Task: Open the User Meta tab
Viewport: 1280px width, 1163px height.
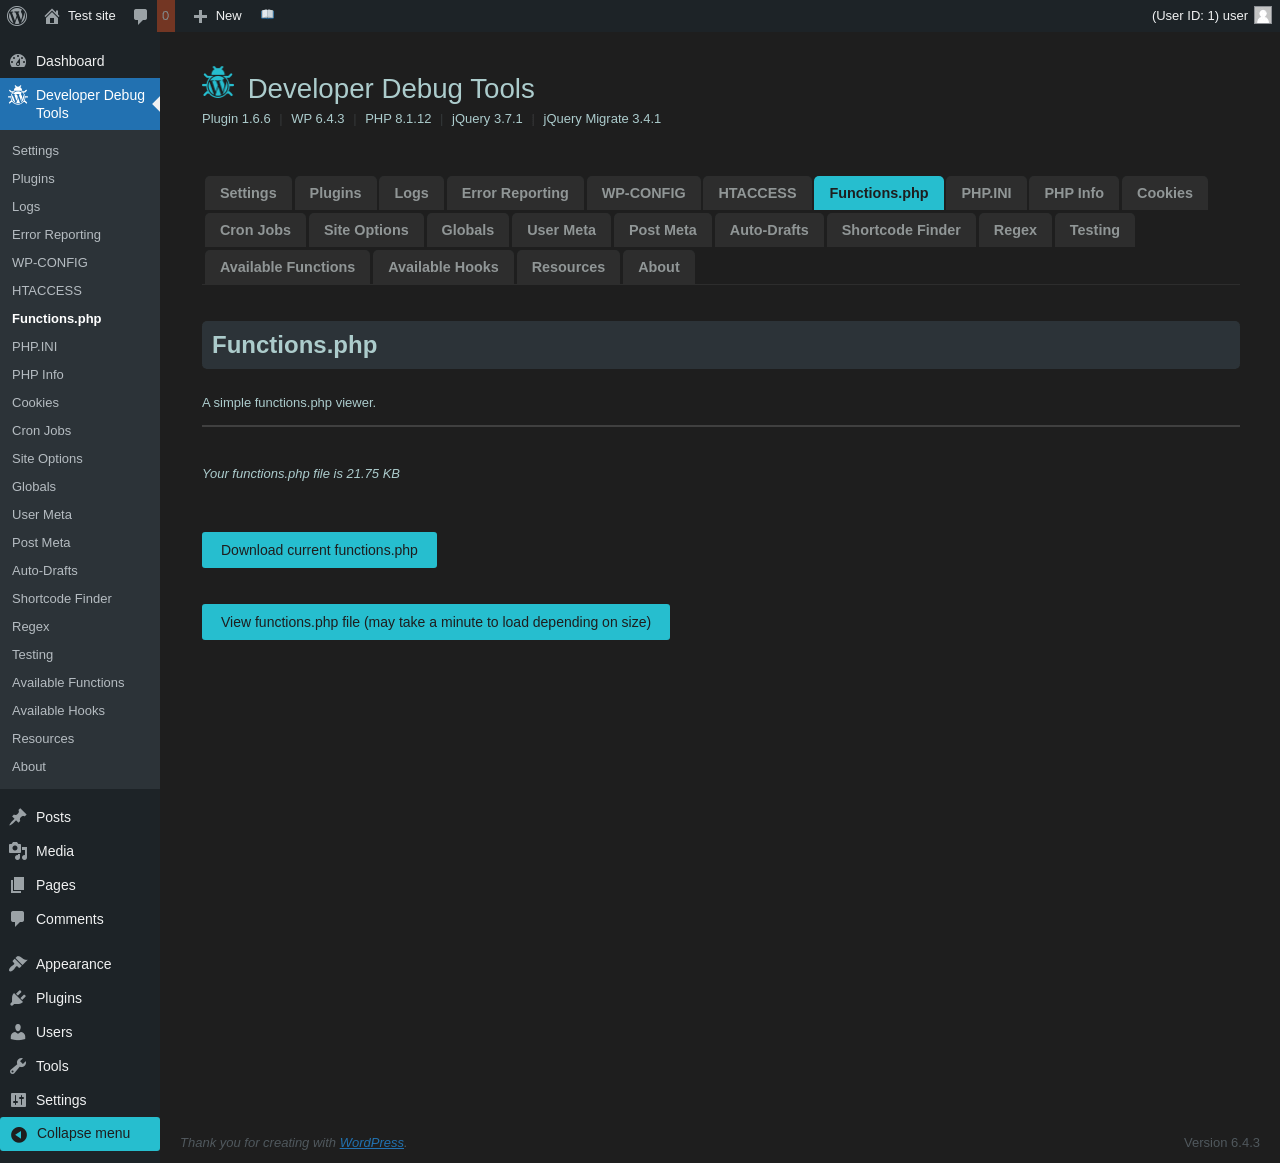Action: (561, 230)
